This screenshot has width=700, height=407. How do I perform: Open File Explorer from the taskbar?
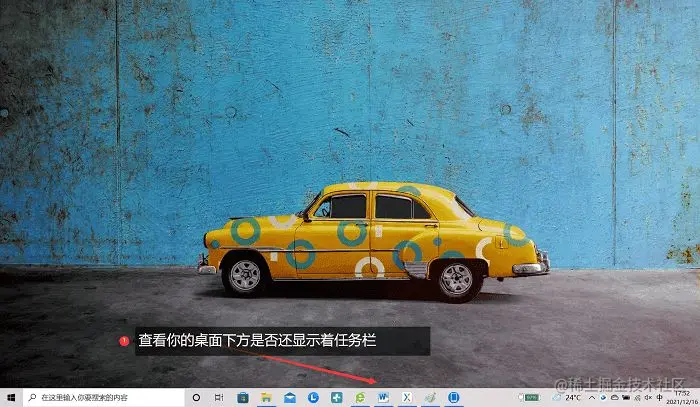pos(267,397)
